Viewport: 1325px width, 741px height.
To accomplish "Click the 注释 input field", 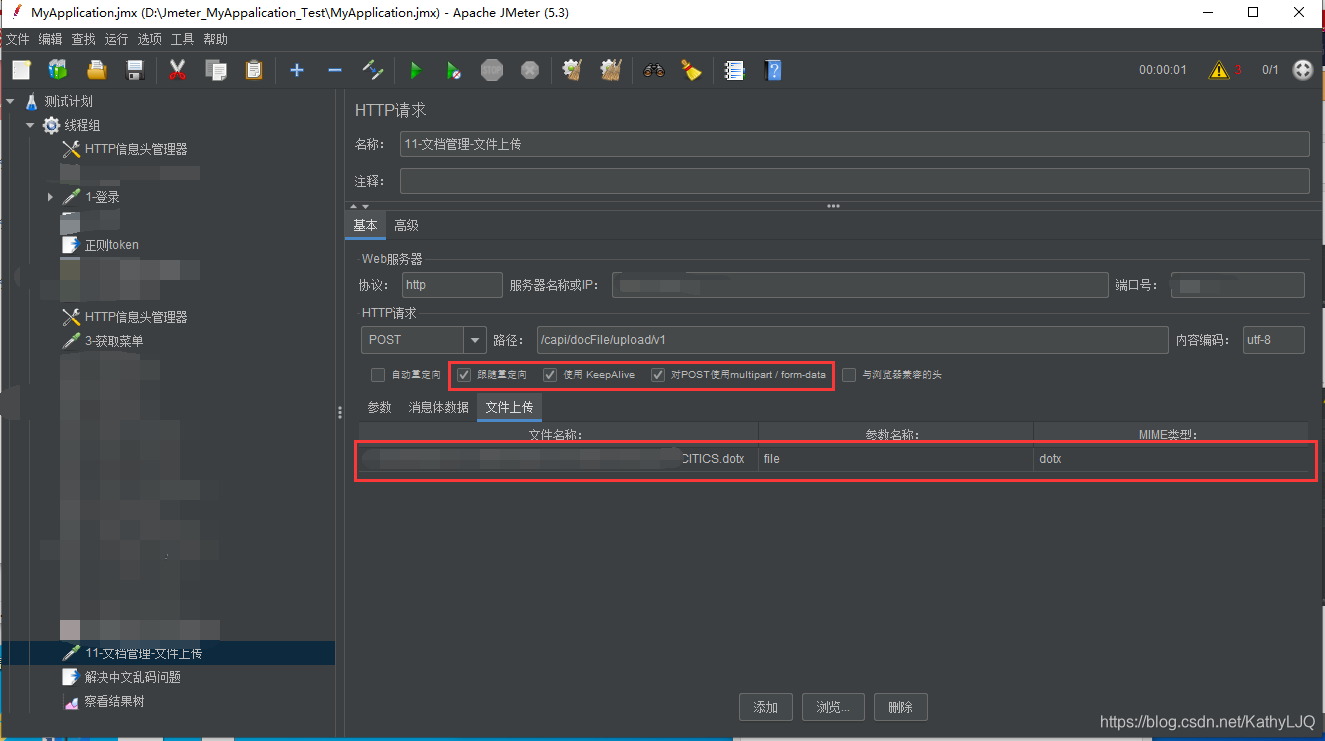I will [x=854, y=181].
